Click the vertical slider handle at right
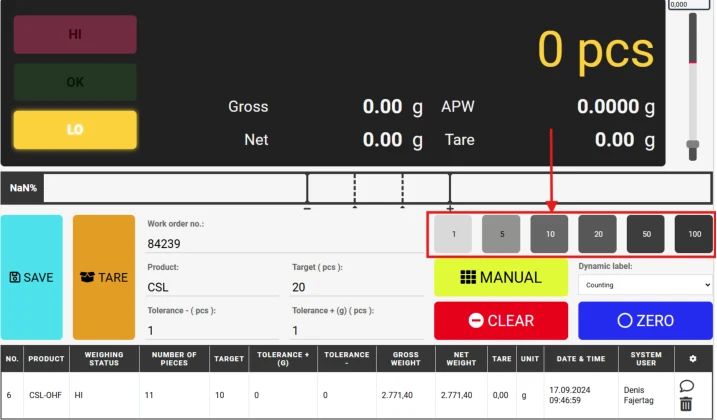Viewport: 717px width, 420px height. click(x=693, y=145)
